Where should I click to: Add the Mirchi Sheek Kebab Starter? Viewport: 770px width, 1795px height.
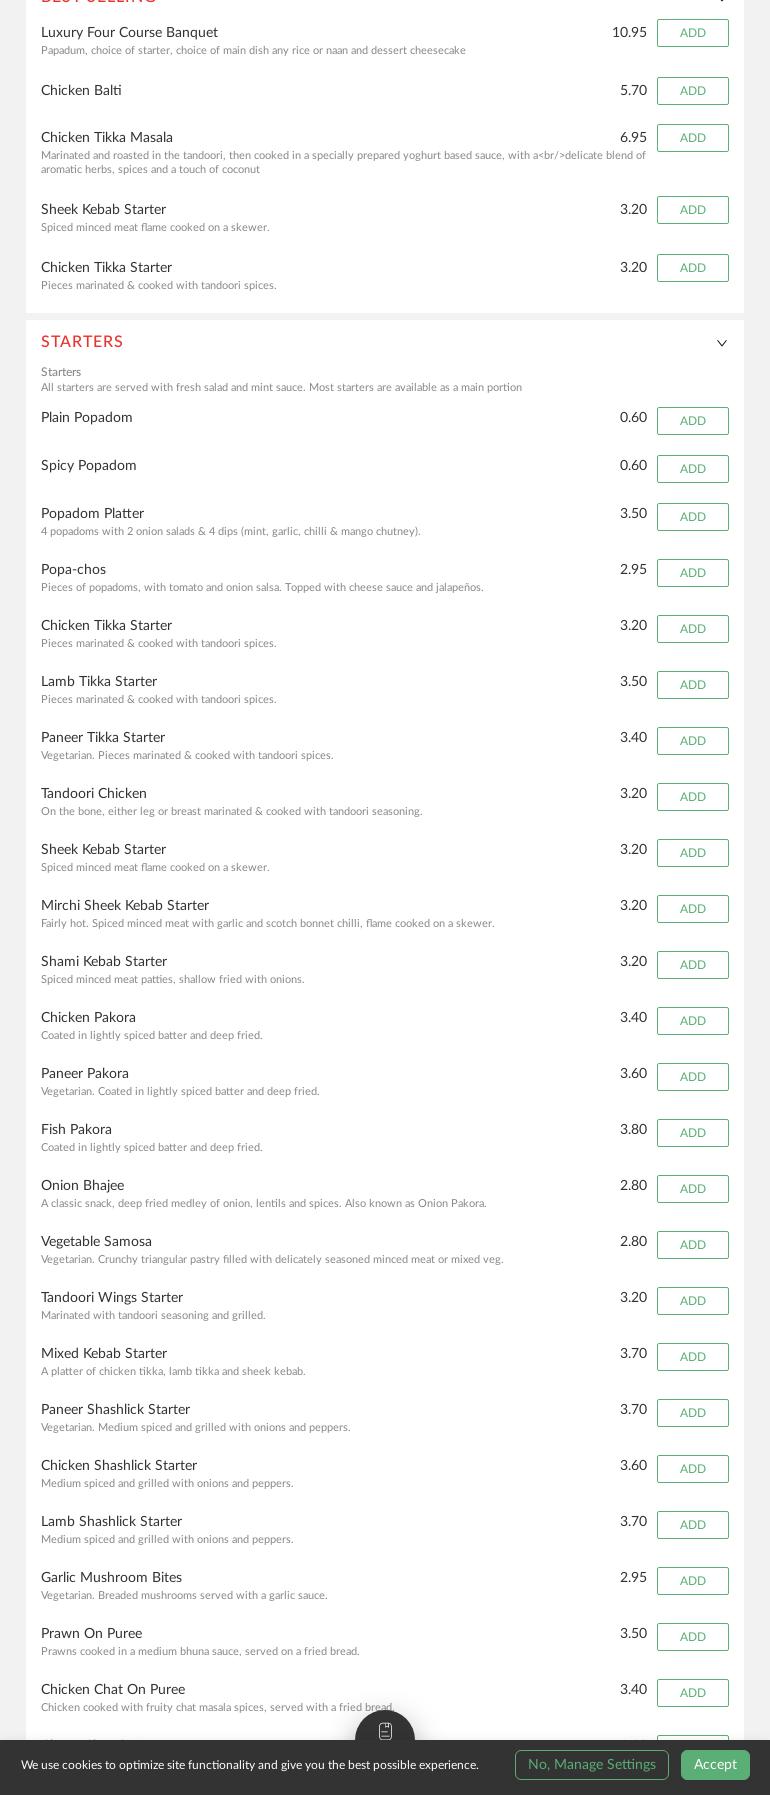point(692,909)
